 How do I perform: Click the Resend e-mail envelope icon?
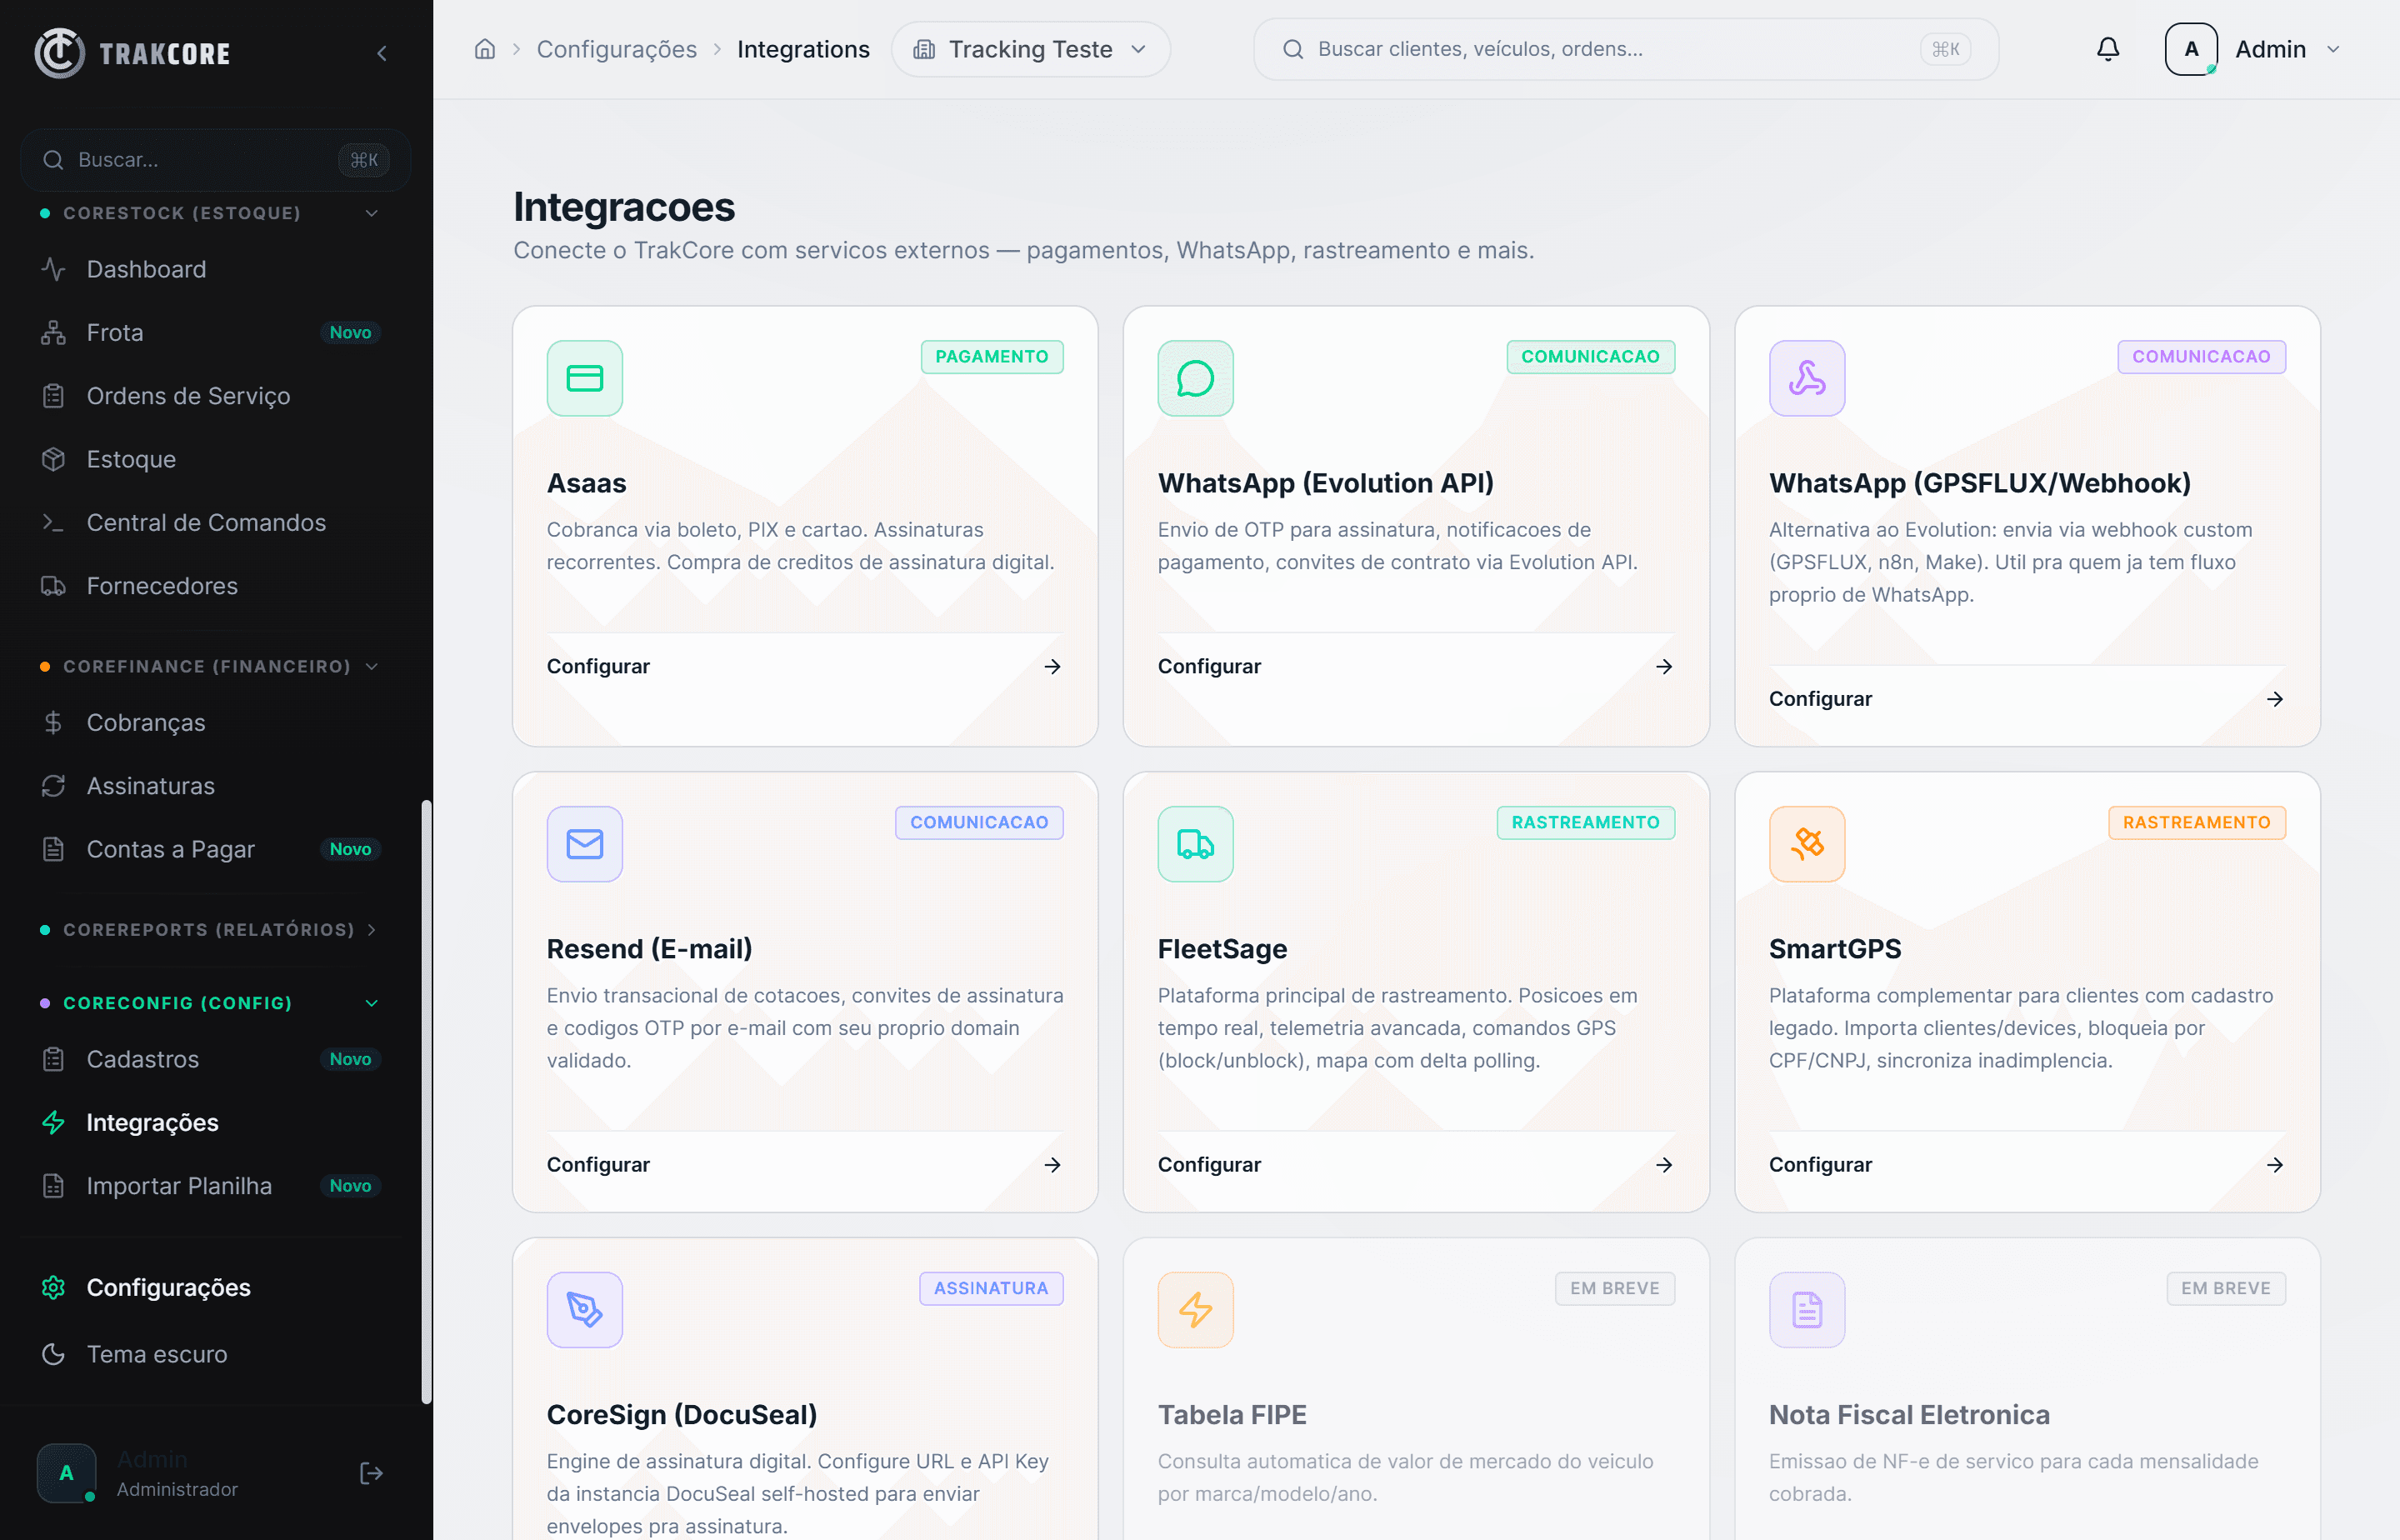pos(585,844)
